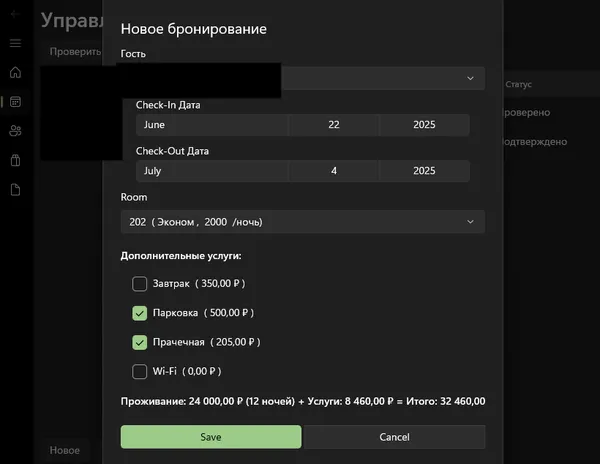Open the bookings calendar icon
The image size is (600, 464).
15,101
